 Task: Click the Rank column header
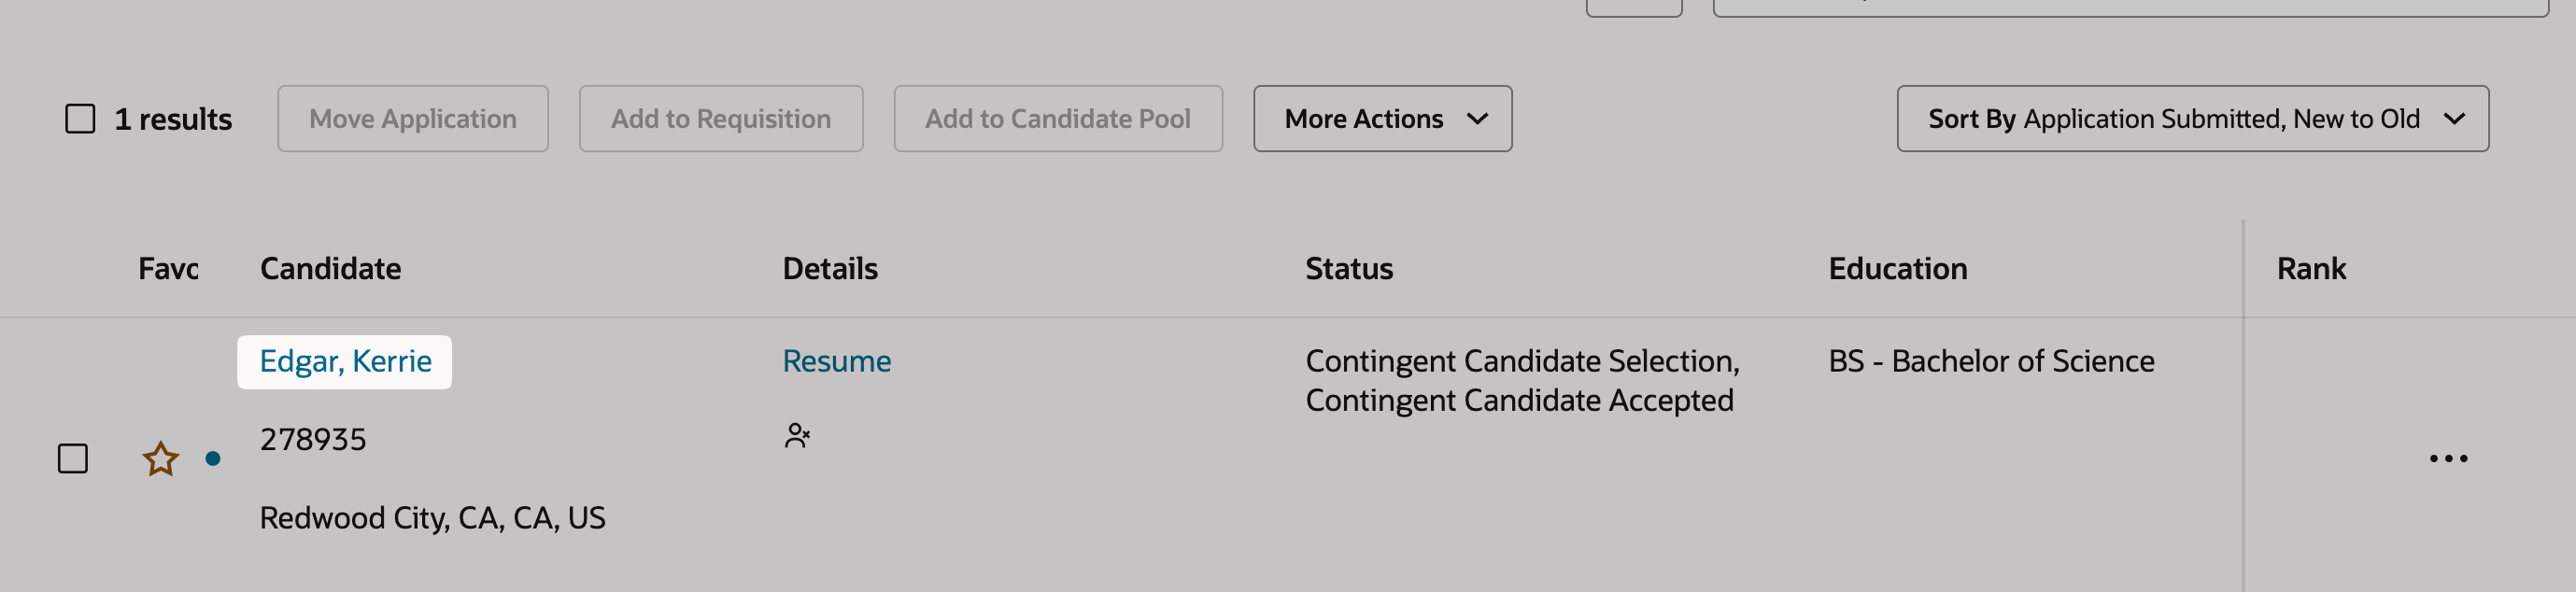pyautogui.click(x=2311, y=268)
